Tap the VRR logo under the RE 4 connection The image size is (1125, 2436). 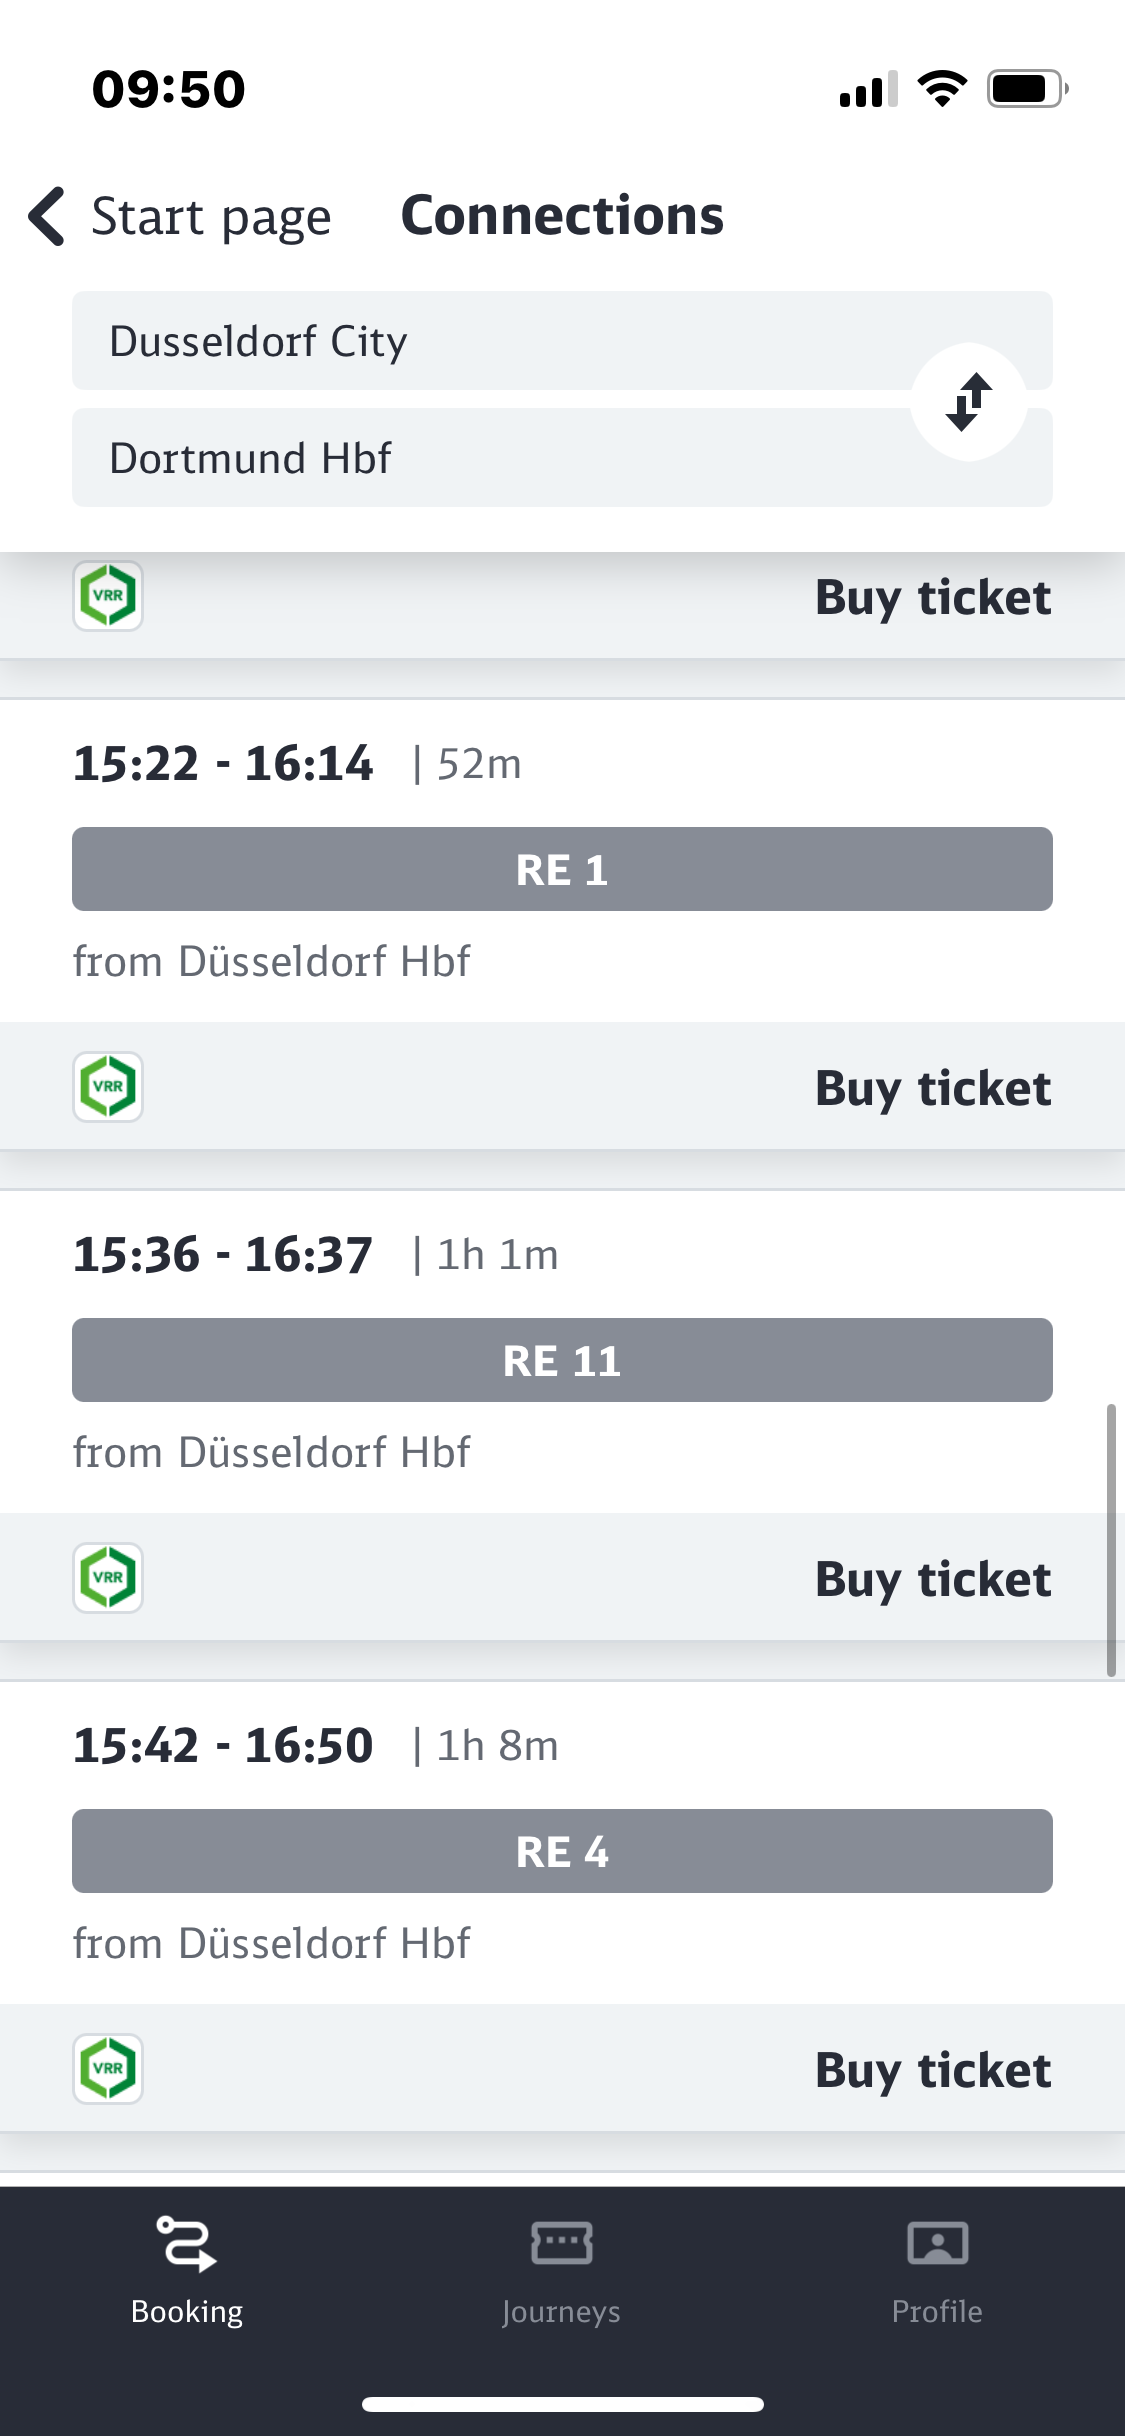108,2069
